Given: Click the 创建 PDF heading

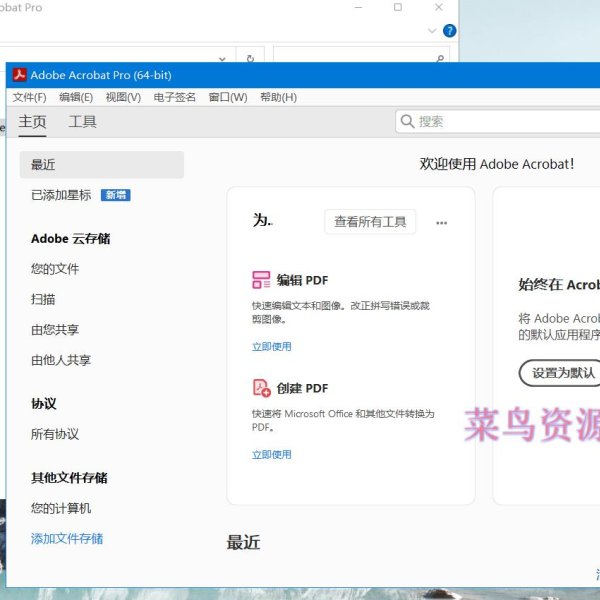Looking at the screenshot, I should 302,388.
